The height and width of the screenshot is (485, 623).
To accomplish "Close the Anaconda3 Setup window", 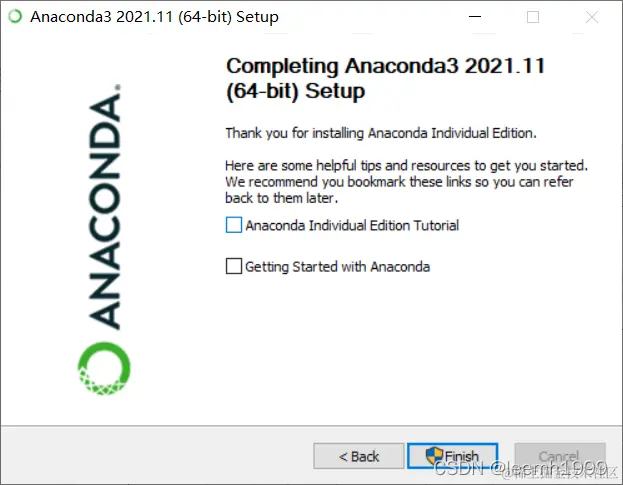I will pyautogui.click(x=592, y=17).
